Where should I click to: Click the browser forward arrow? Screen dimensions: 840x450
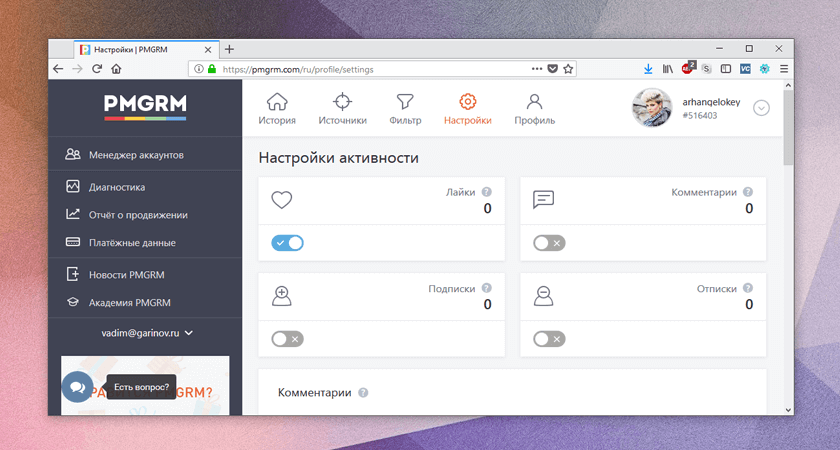pos(78,69)
